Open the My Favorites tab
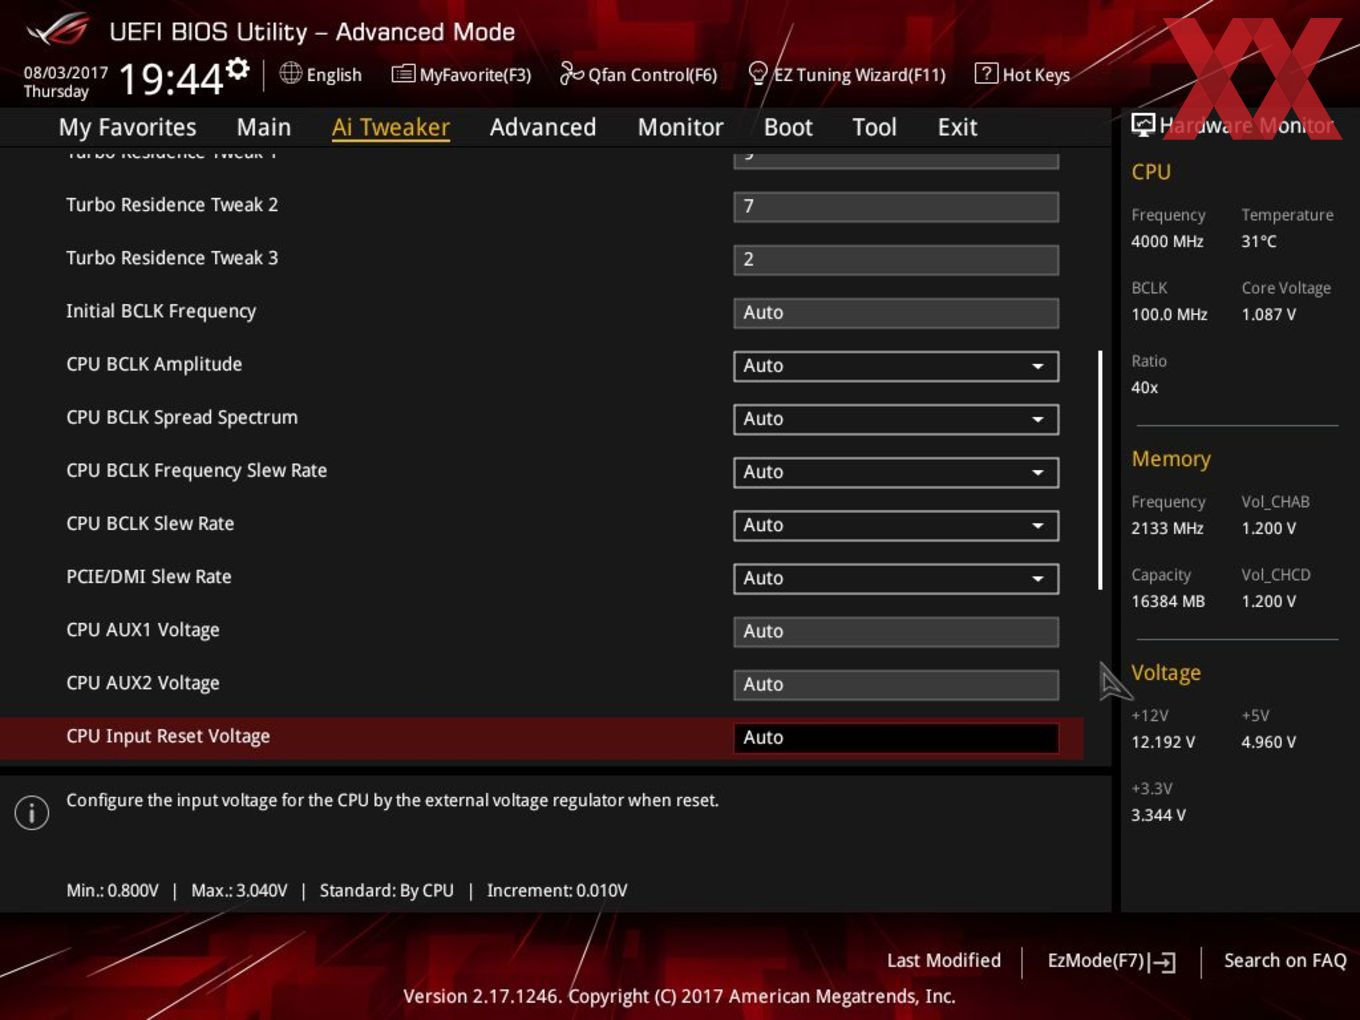 (127, 127)
